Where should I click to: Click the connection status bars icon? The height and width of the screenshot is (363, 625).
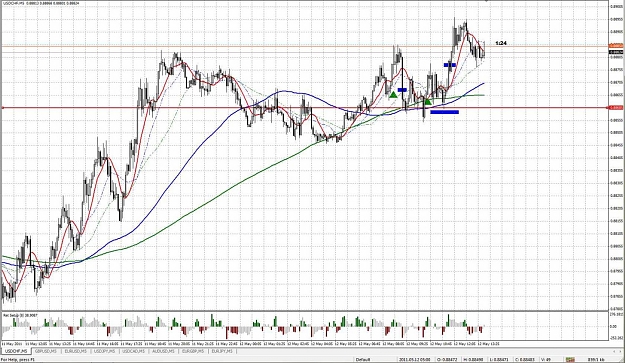(x=570, y=359)
